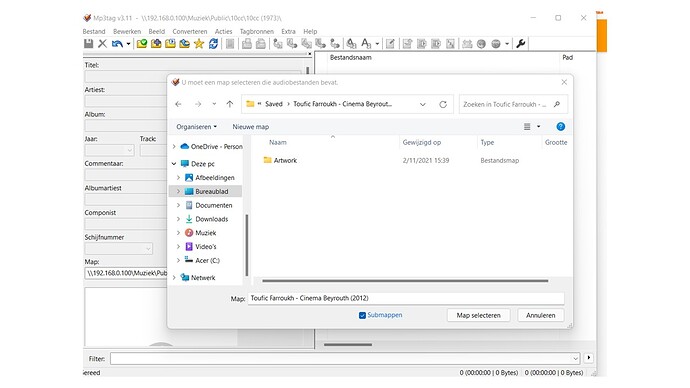This screenshot has height=388, width=690.
Task: Click the first Create playlist icon
Action: pos(247,44)
